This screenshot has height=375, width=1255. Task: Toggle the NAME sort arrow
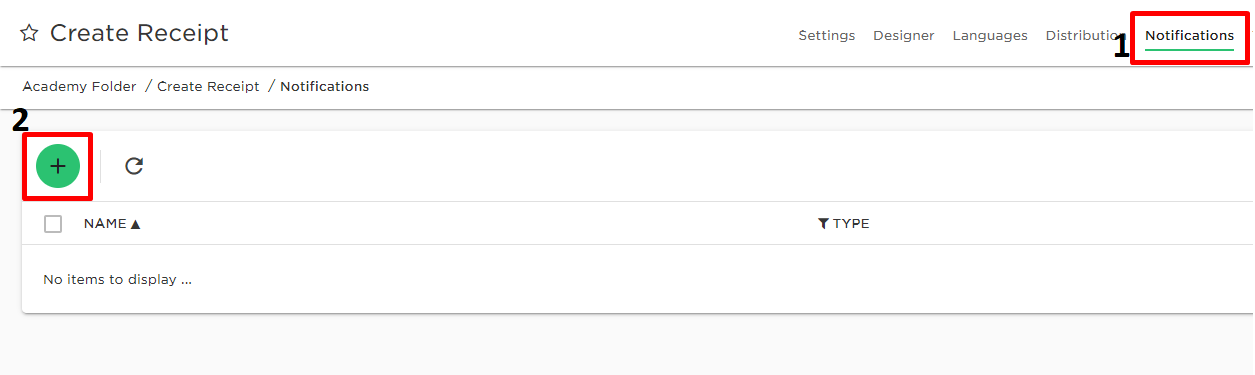135,224
